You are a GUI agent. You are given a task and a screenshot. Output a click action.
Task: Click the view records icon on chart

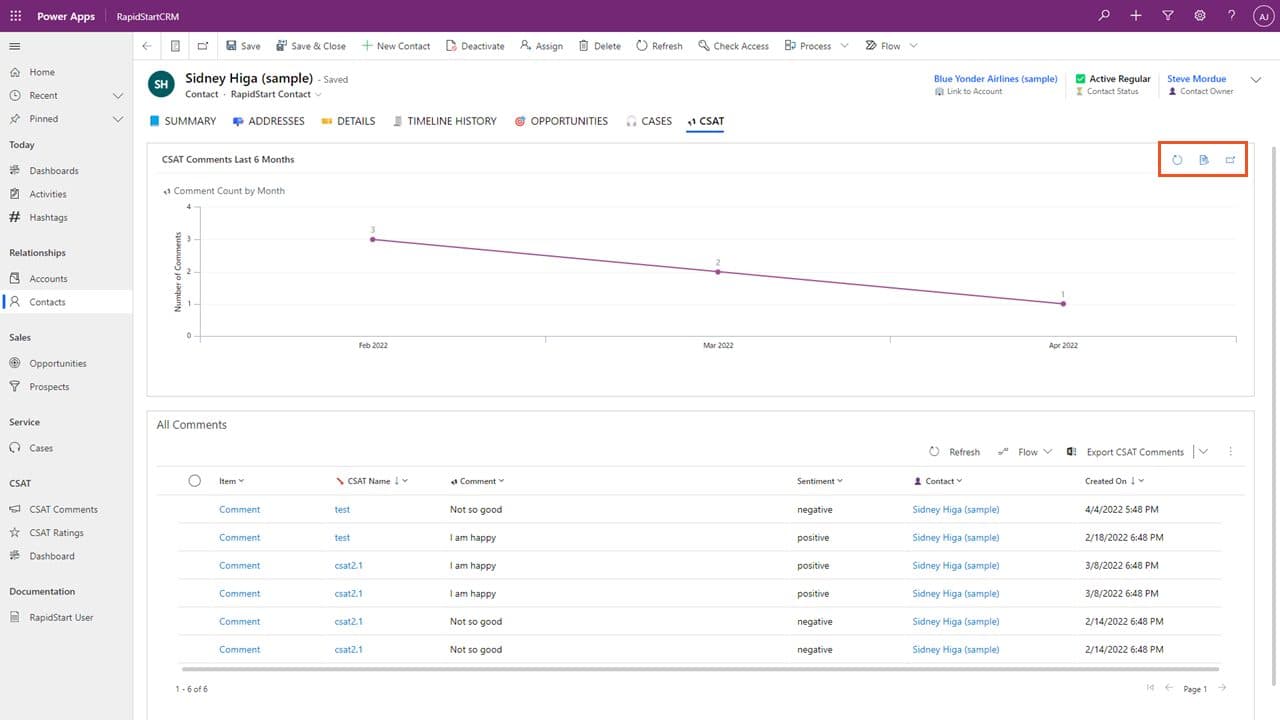tap(1204, 160)
